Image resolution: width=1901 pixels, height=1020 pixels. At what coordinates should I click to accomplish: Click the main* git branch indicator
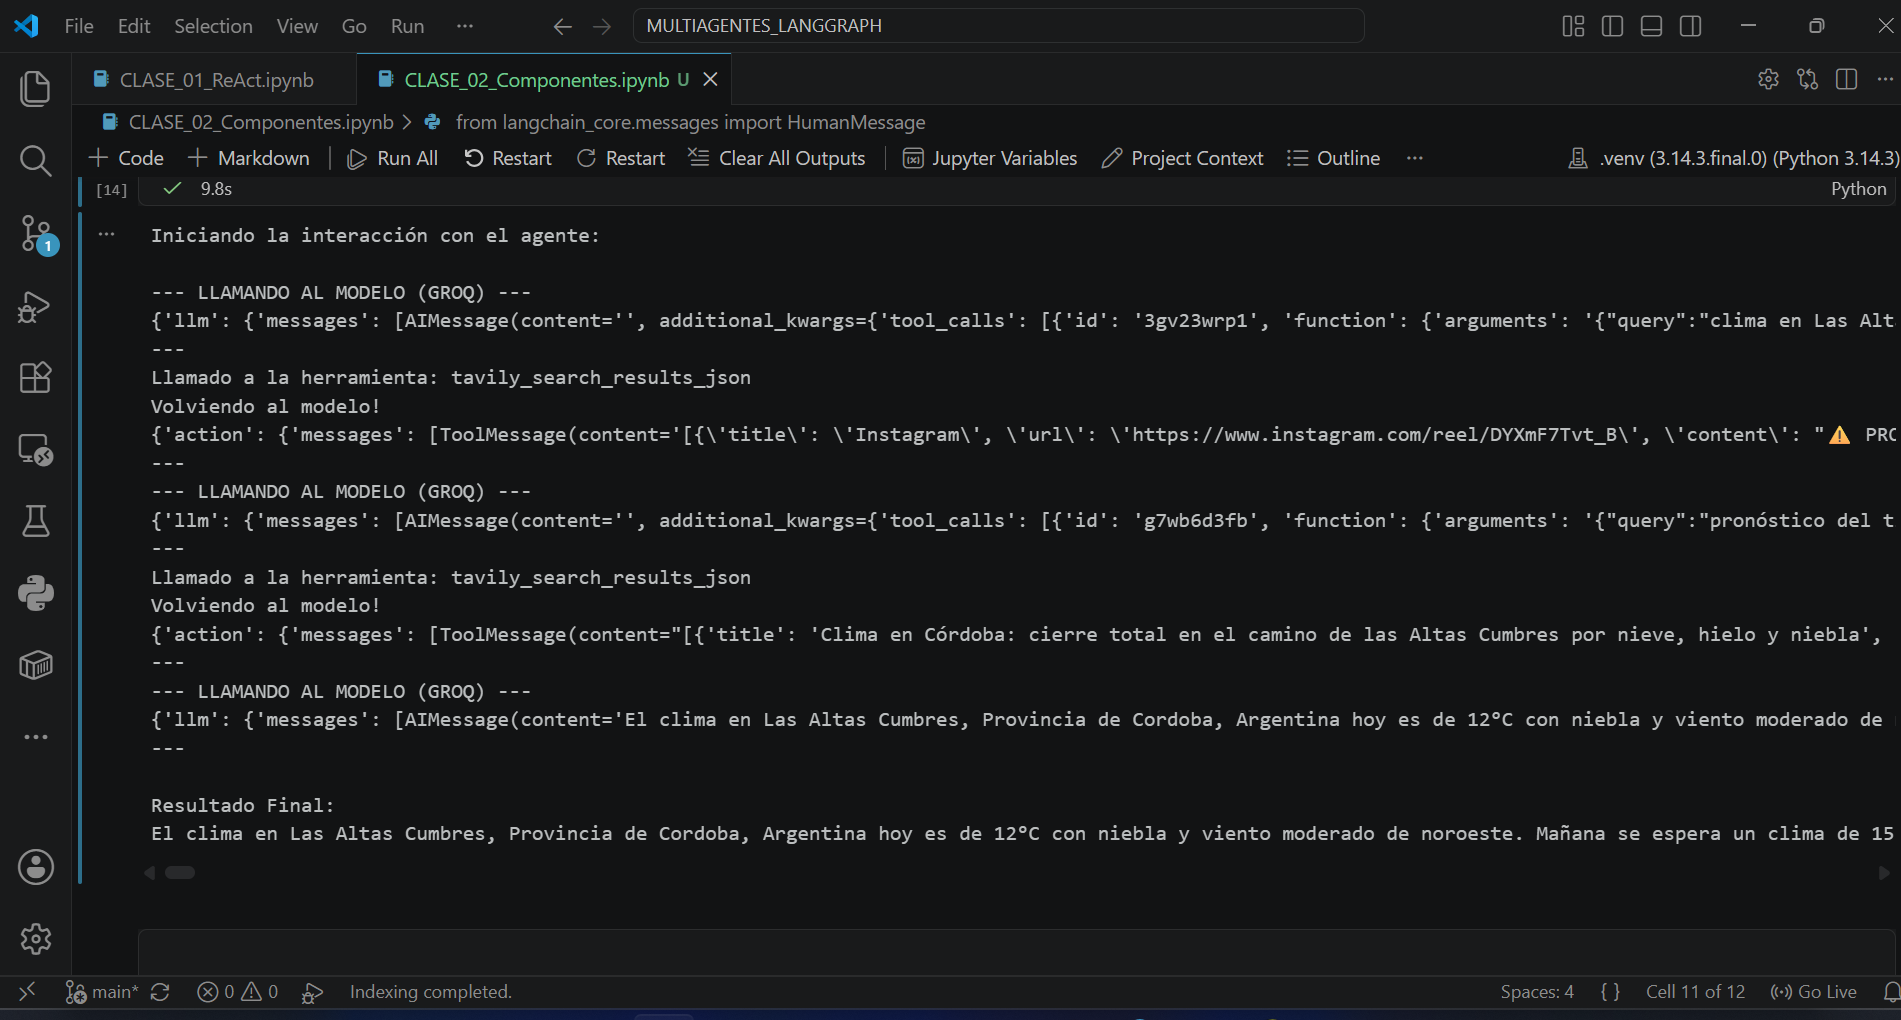102,991
